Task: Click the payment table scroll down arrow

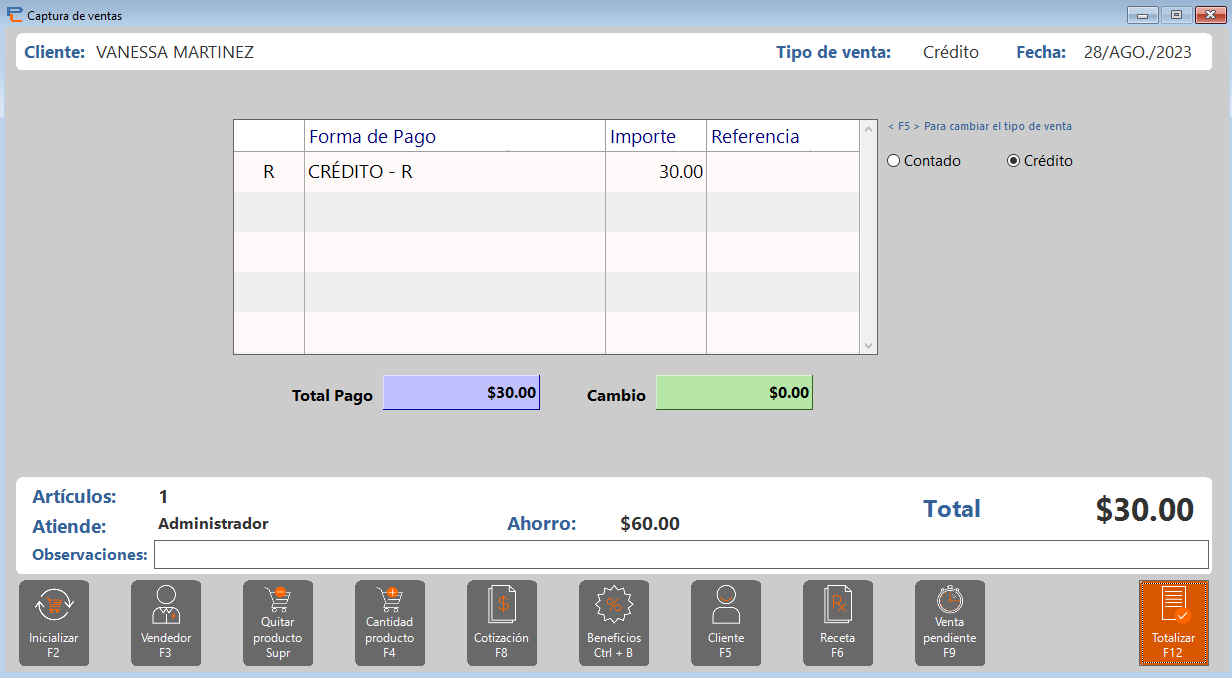Action: (x=868, y=345)
